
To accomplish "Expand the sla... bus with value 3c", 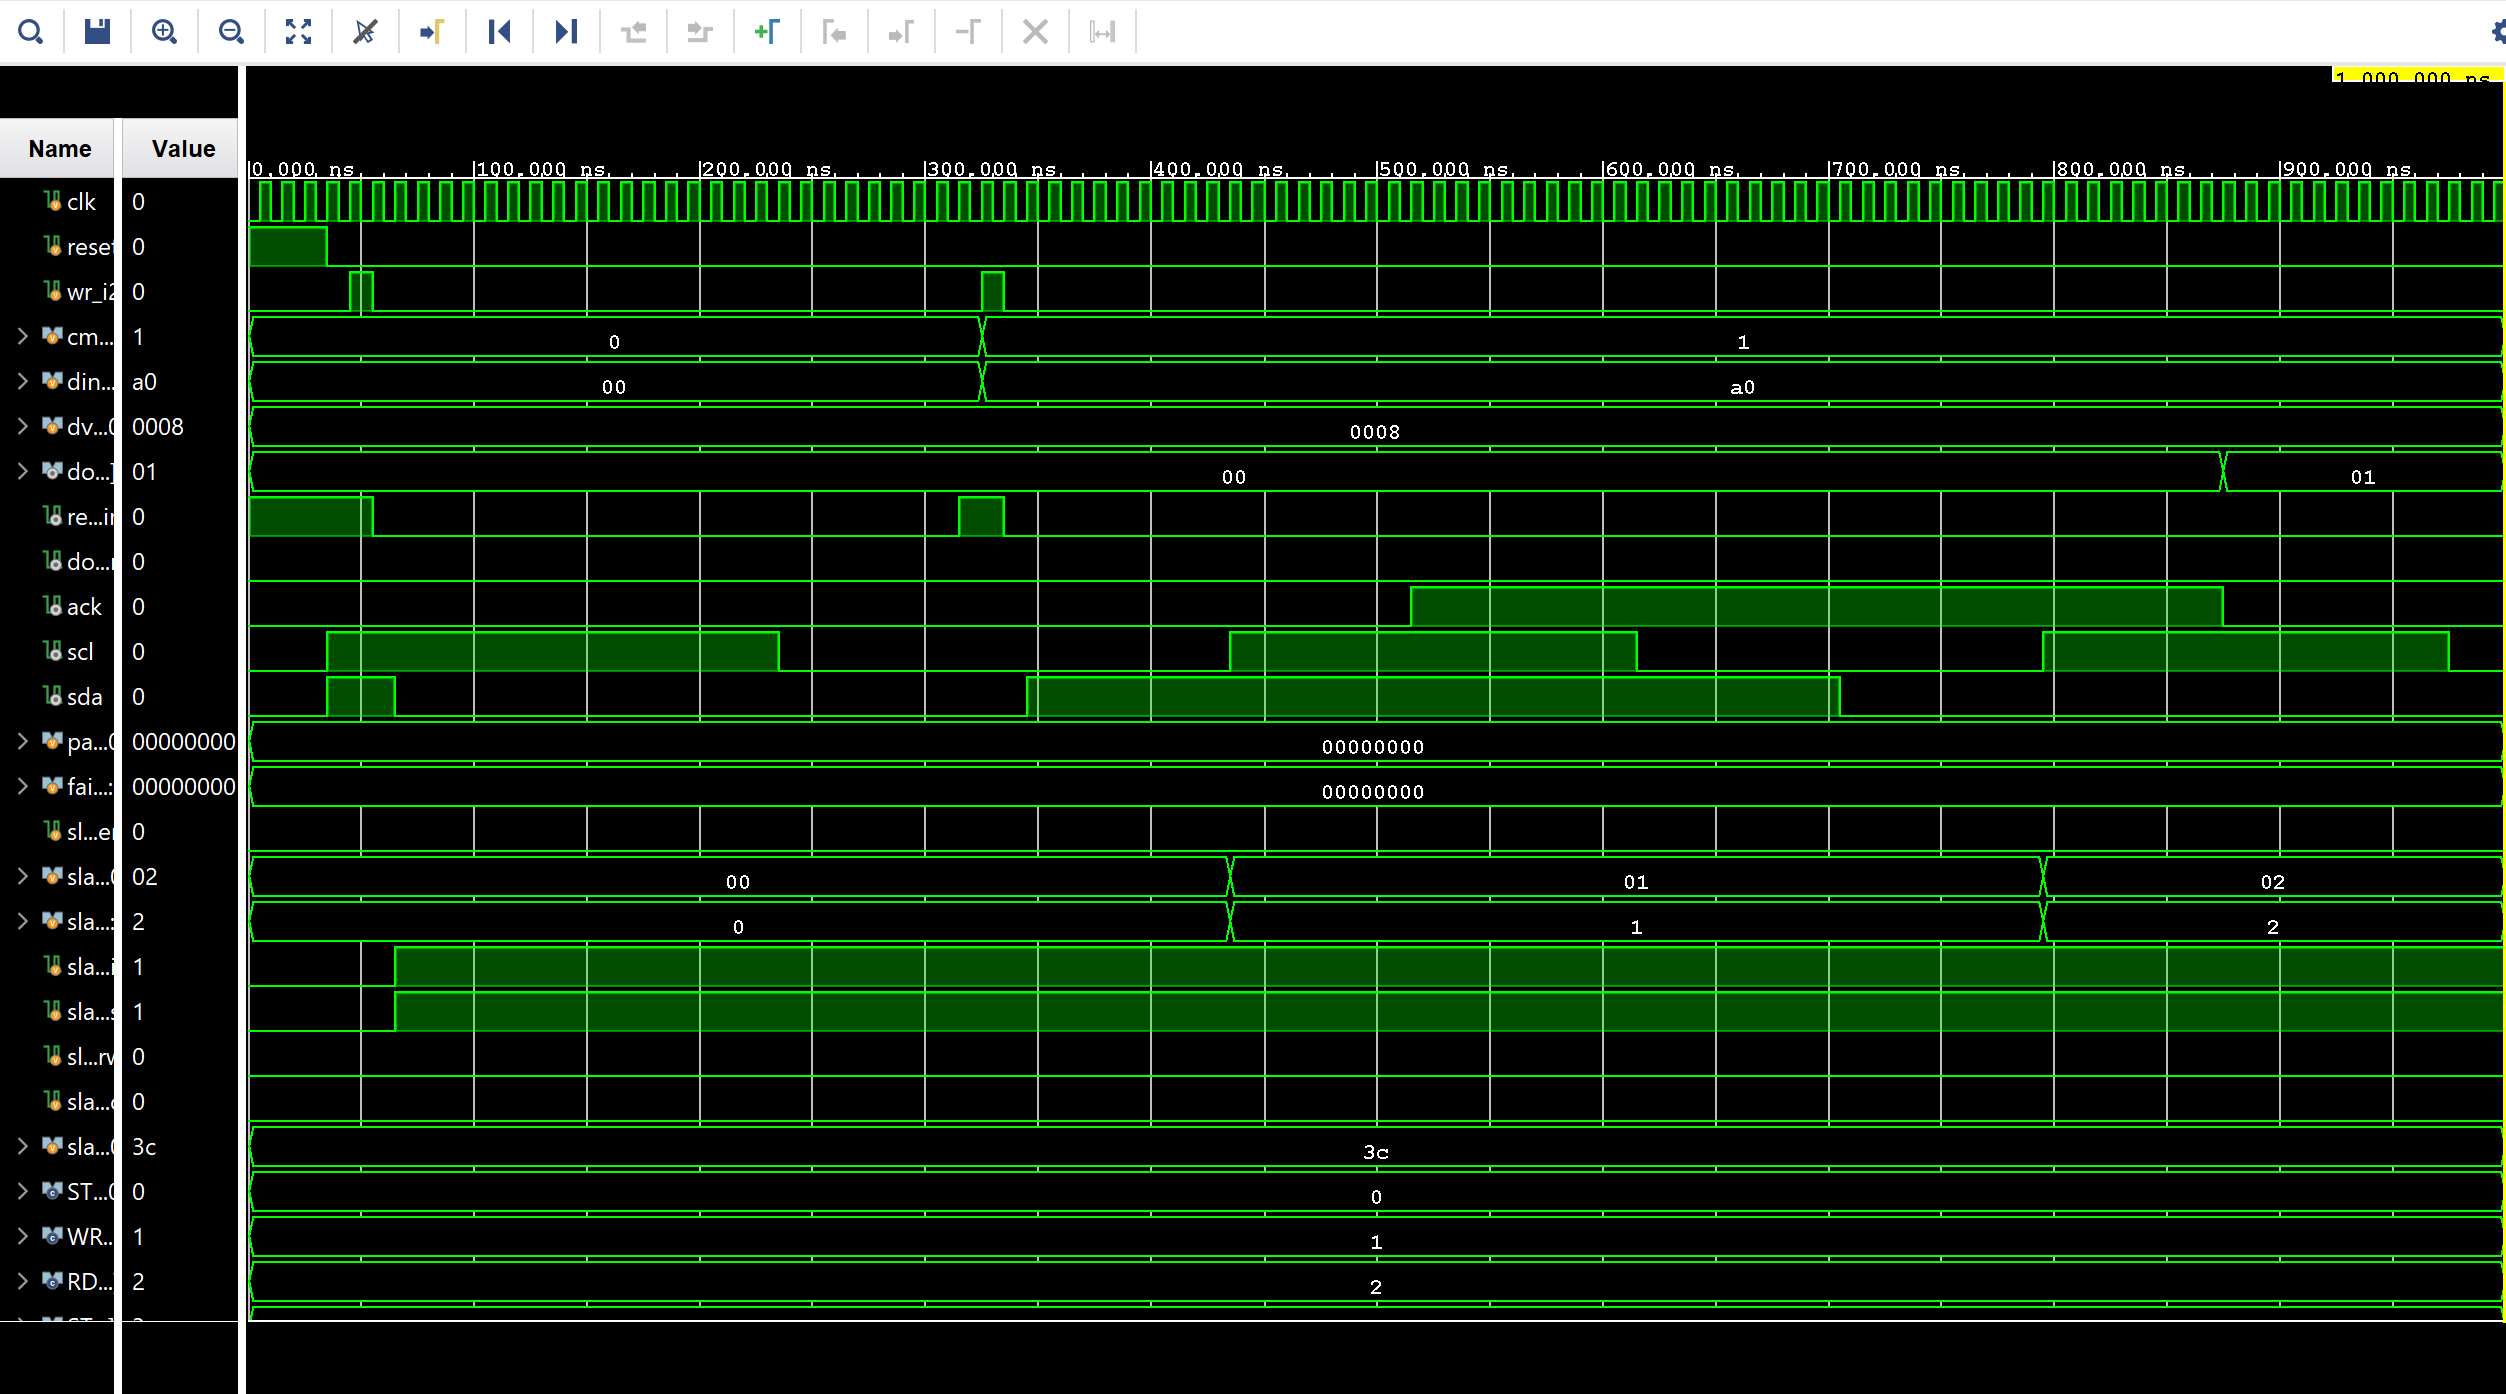I will click(x=22, y=1147).
